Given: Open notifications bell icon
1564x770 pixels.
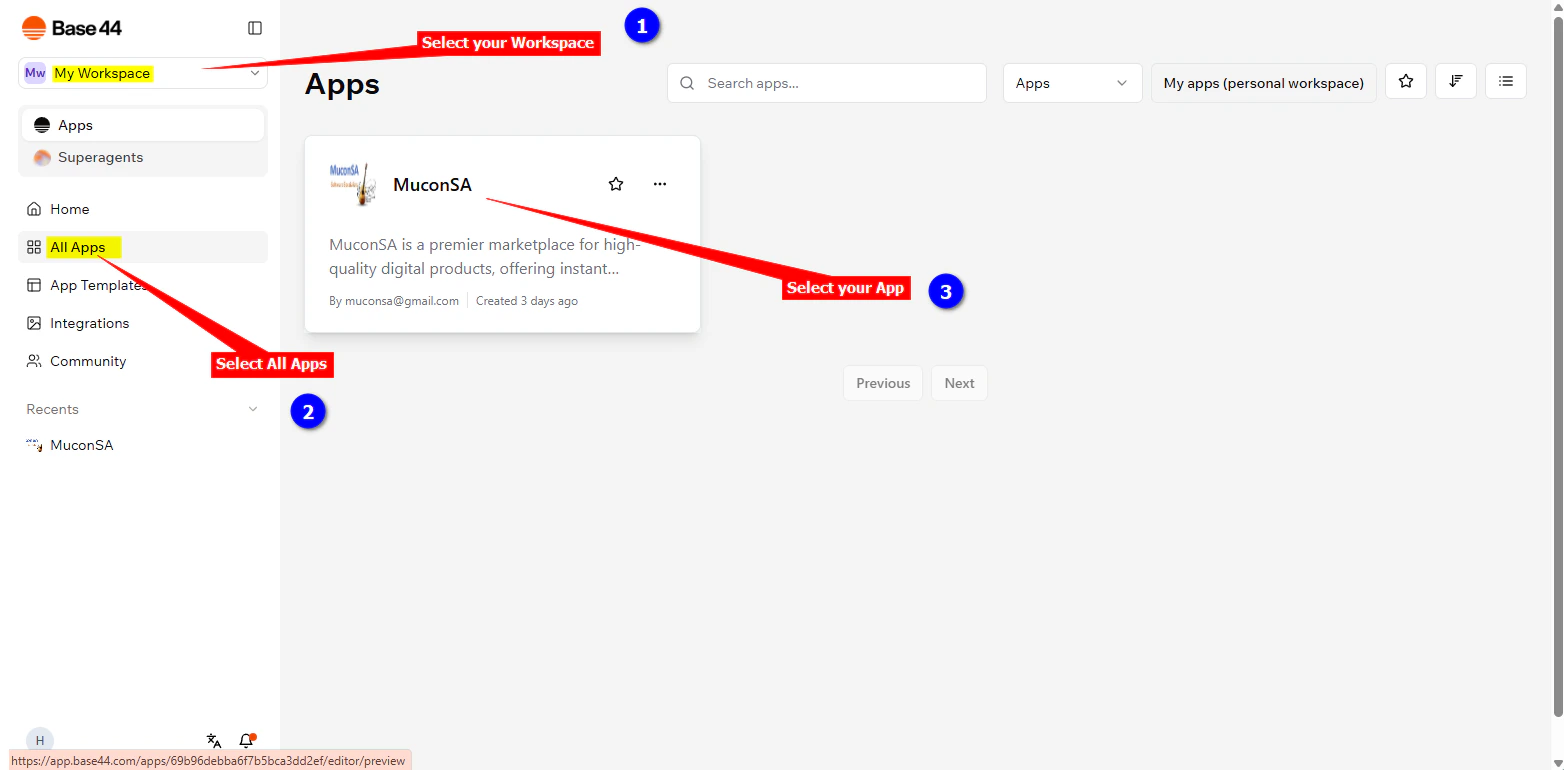Looking at the screenshot, I should (246, 741).
